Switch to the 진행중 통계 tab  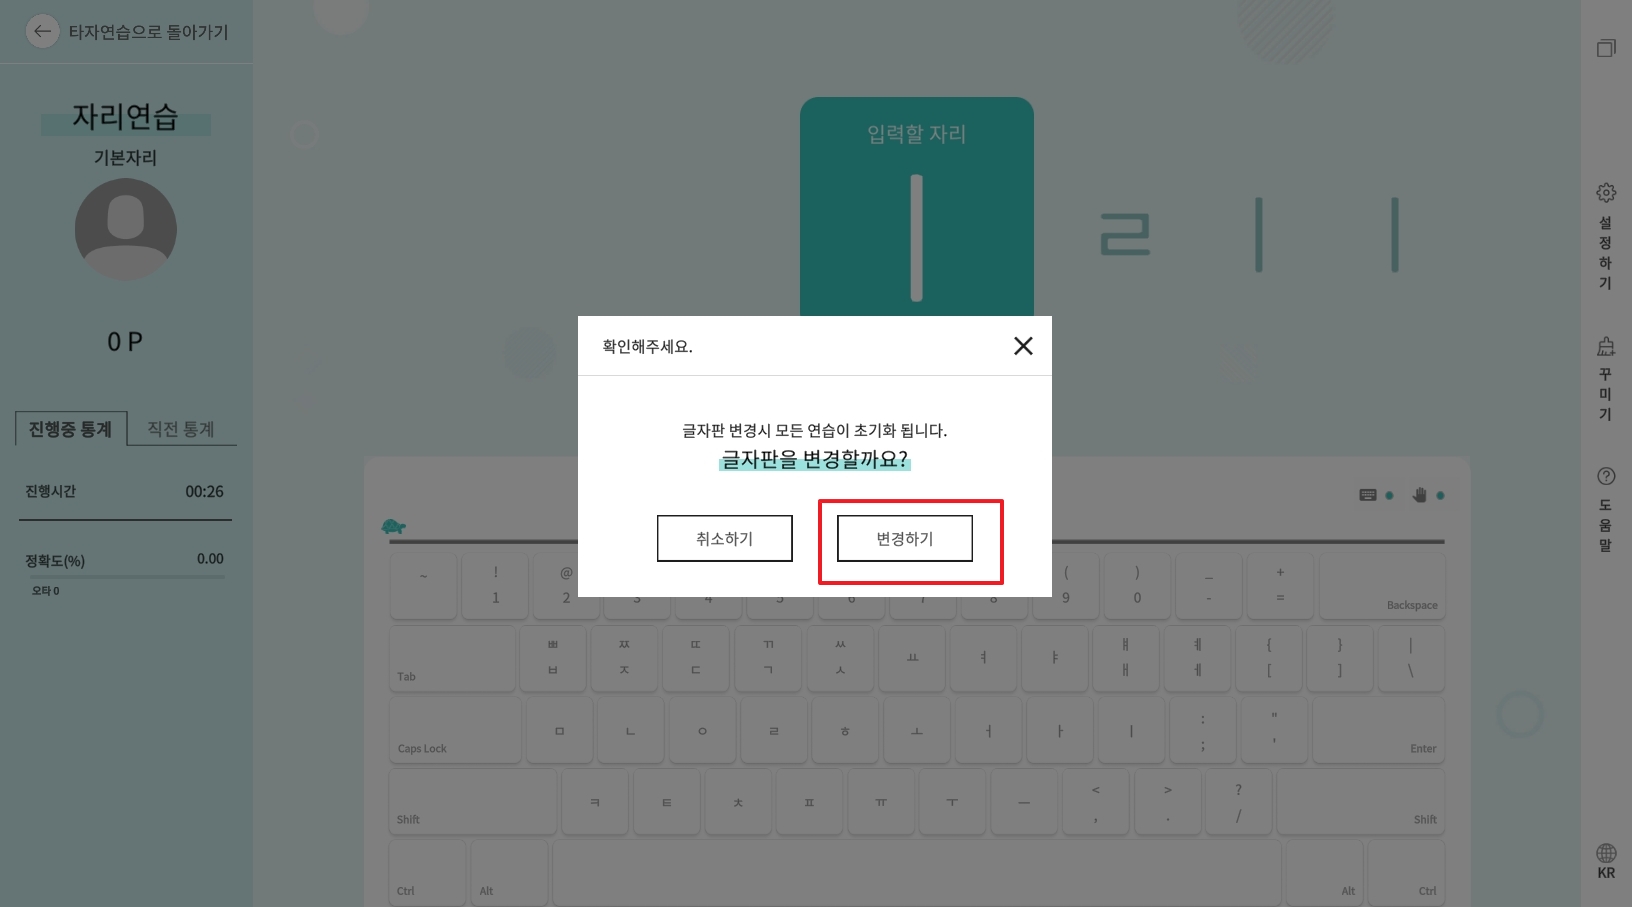coord(70,427)
